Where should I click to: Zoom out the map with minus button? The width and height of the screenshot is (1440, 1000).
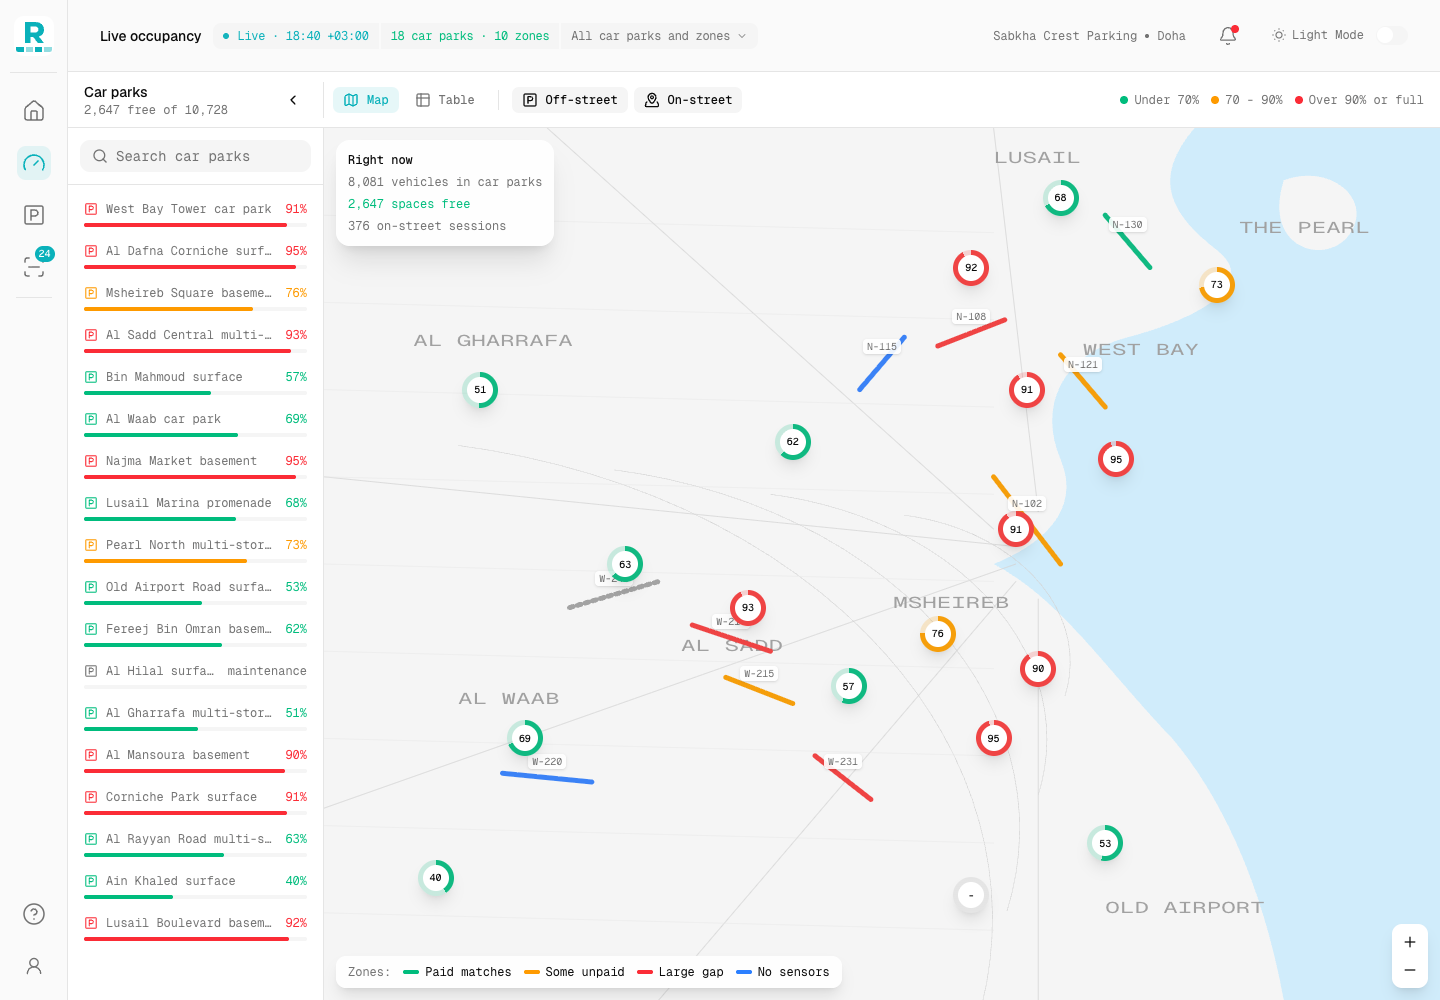pyautogui.click(x=1410, y=970)
